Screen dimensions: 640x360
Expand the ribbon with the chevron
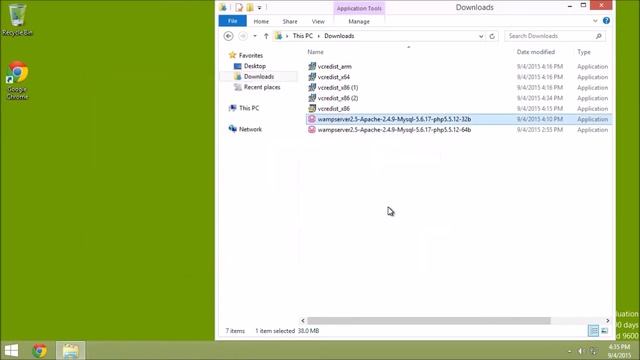pyautogui.click(x=595, y=21)
